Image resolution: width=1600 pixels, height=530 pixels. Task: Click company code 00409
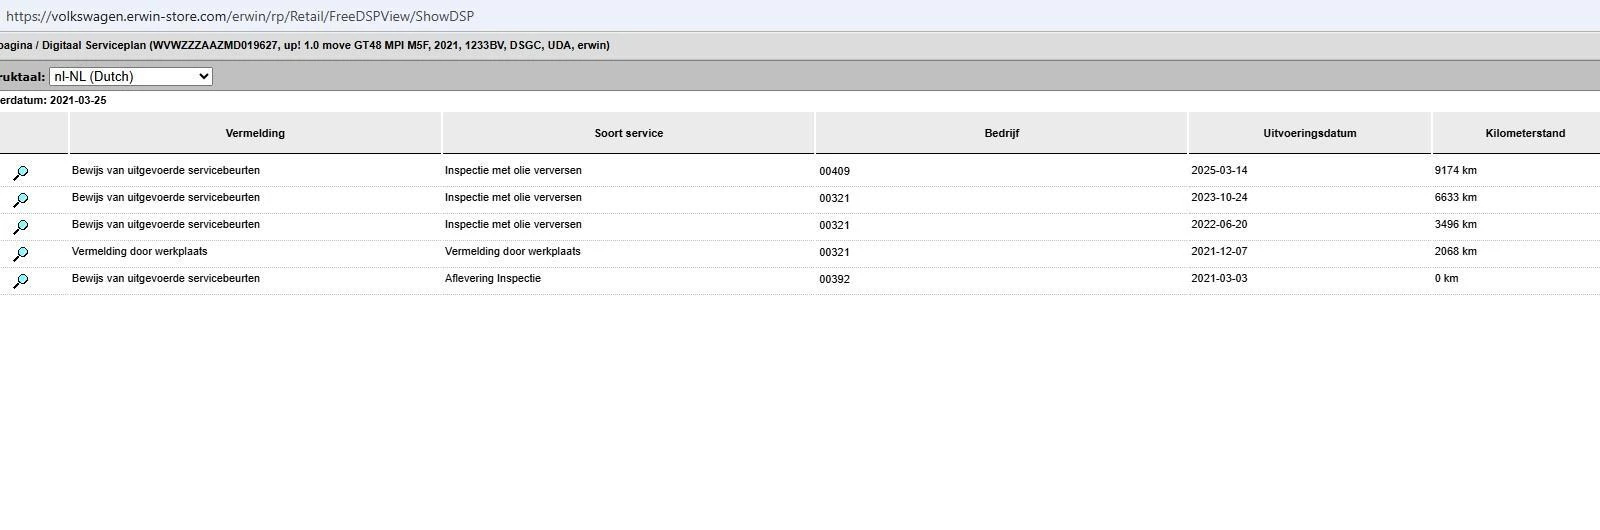point(834,171)
